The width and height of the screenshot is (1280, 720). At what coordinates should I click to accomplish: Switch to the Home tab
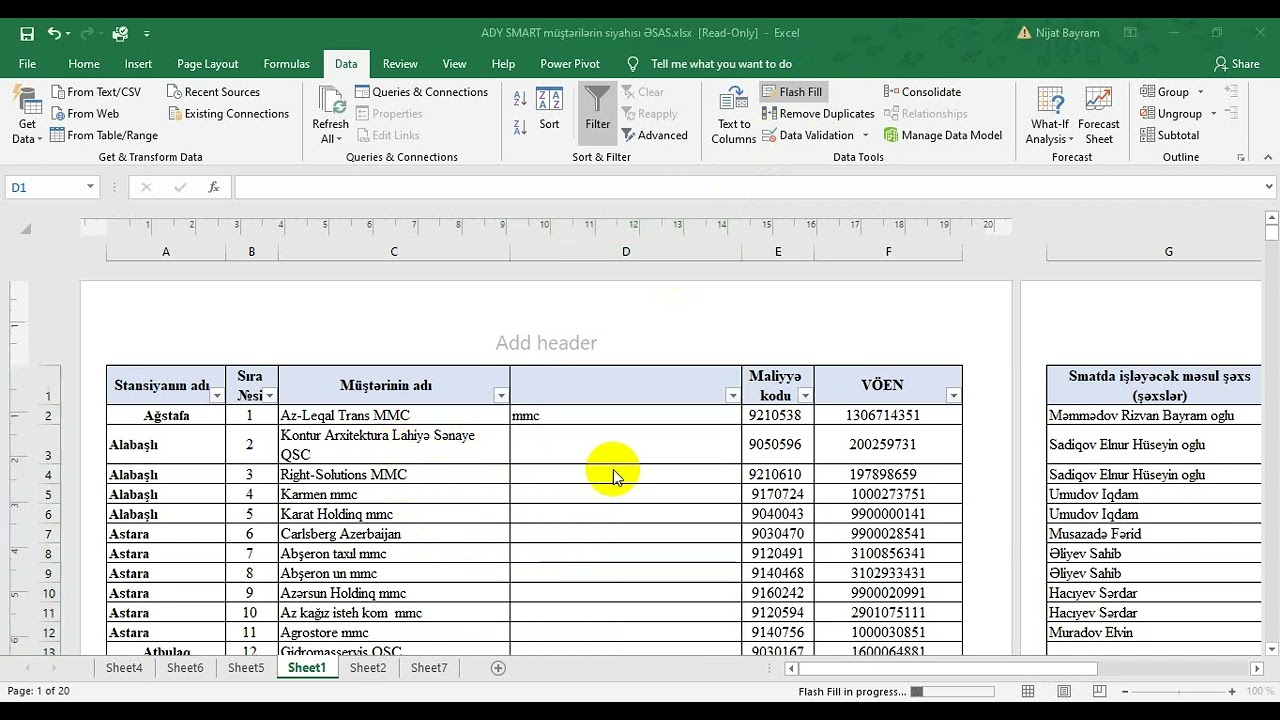tap(84, 64)
